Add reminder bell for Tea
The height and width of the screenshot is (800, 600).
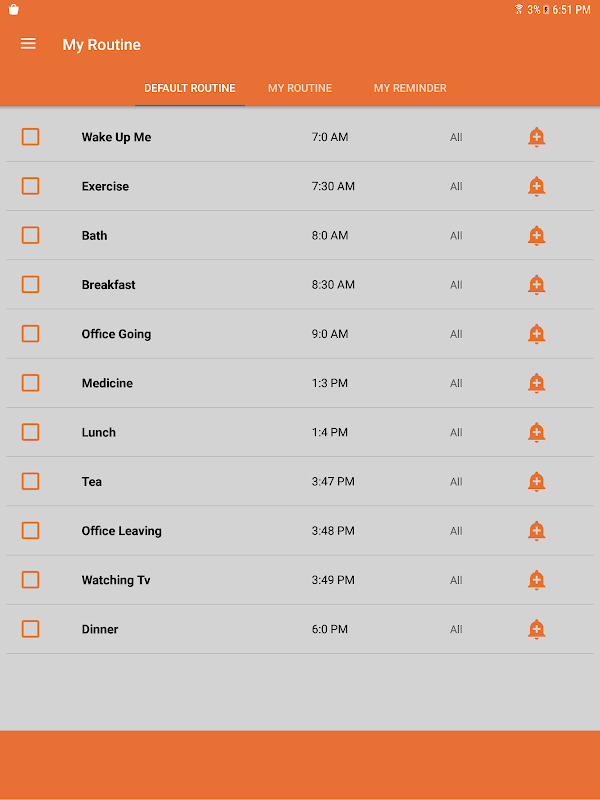pyautogui.click(x=536, y=481)
